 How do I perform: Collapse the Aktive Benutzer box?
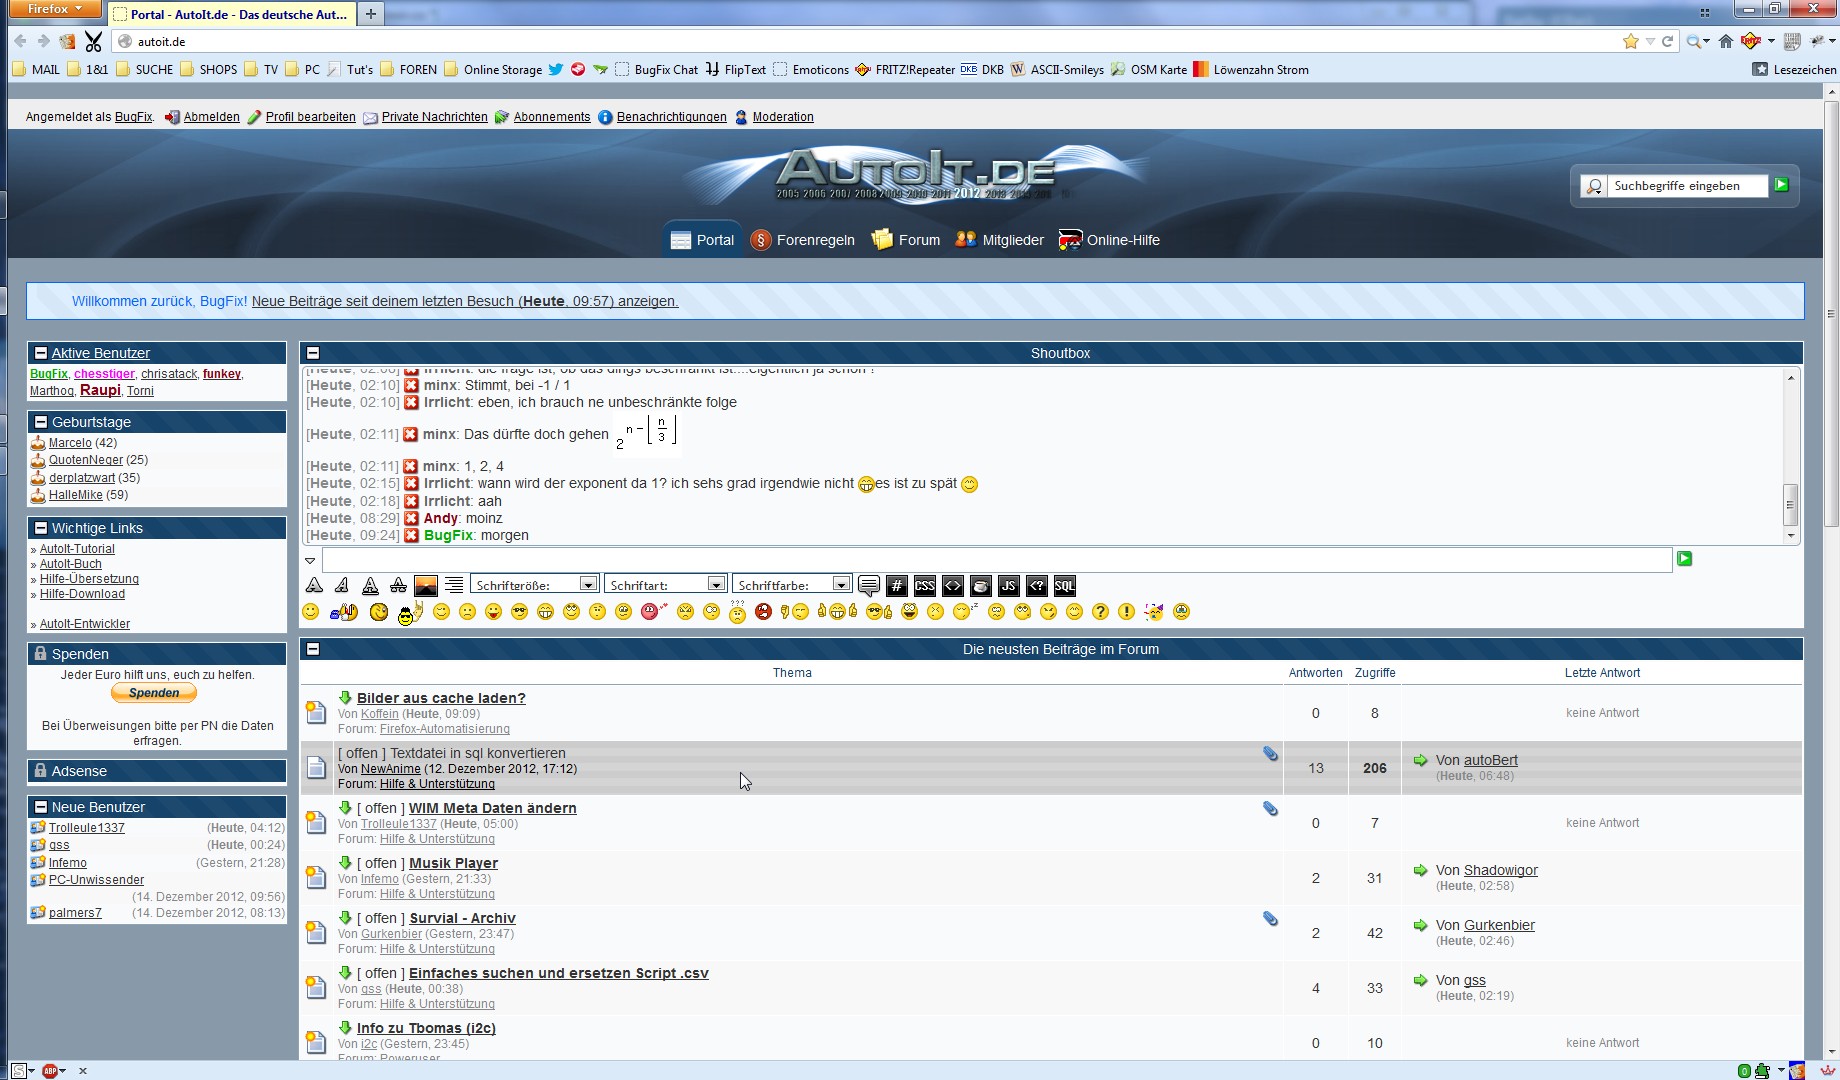pos(41,353)
